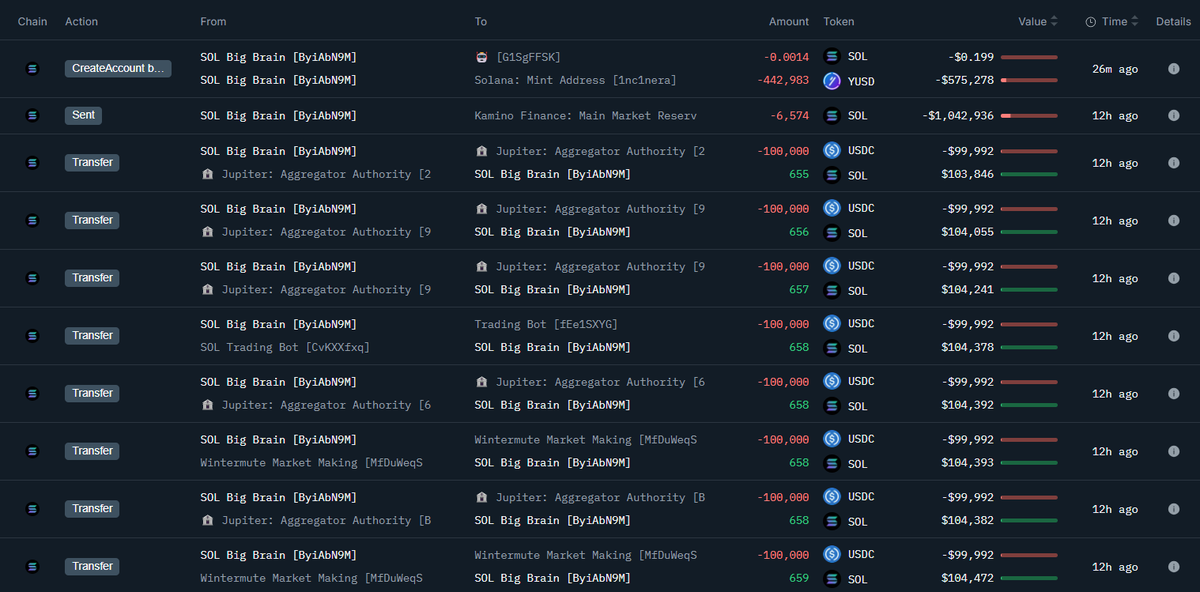Open Kamino Finance: Main Market Reserv link

586,116
